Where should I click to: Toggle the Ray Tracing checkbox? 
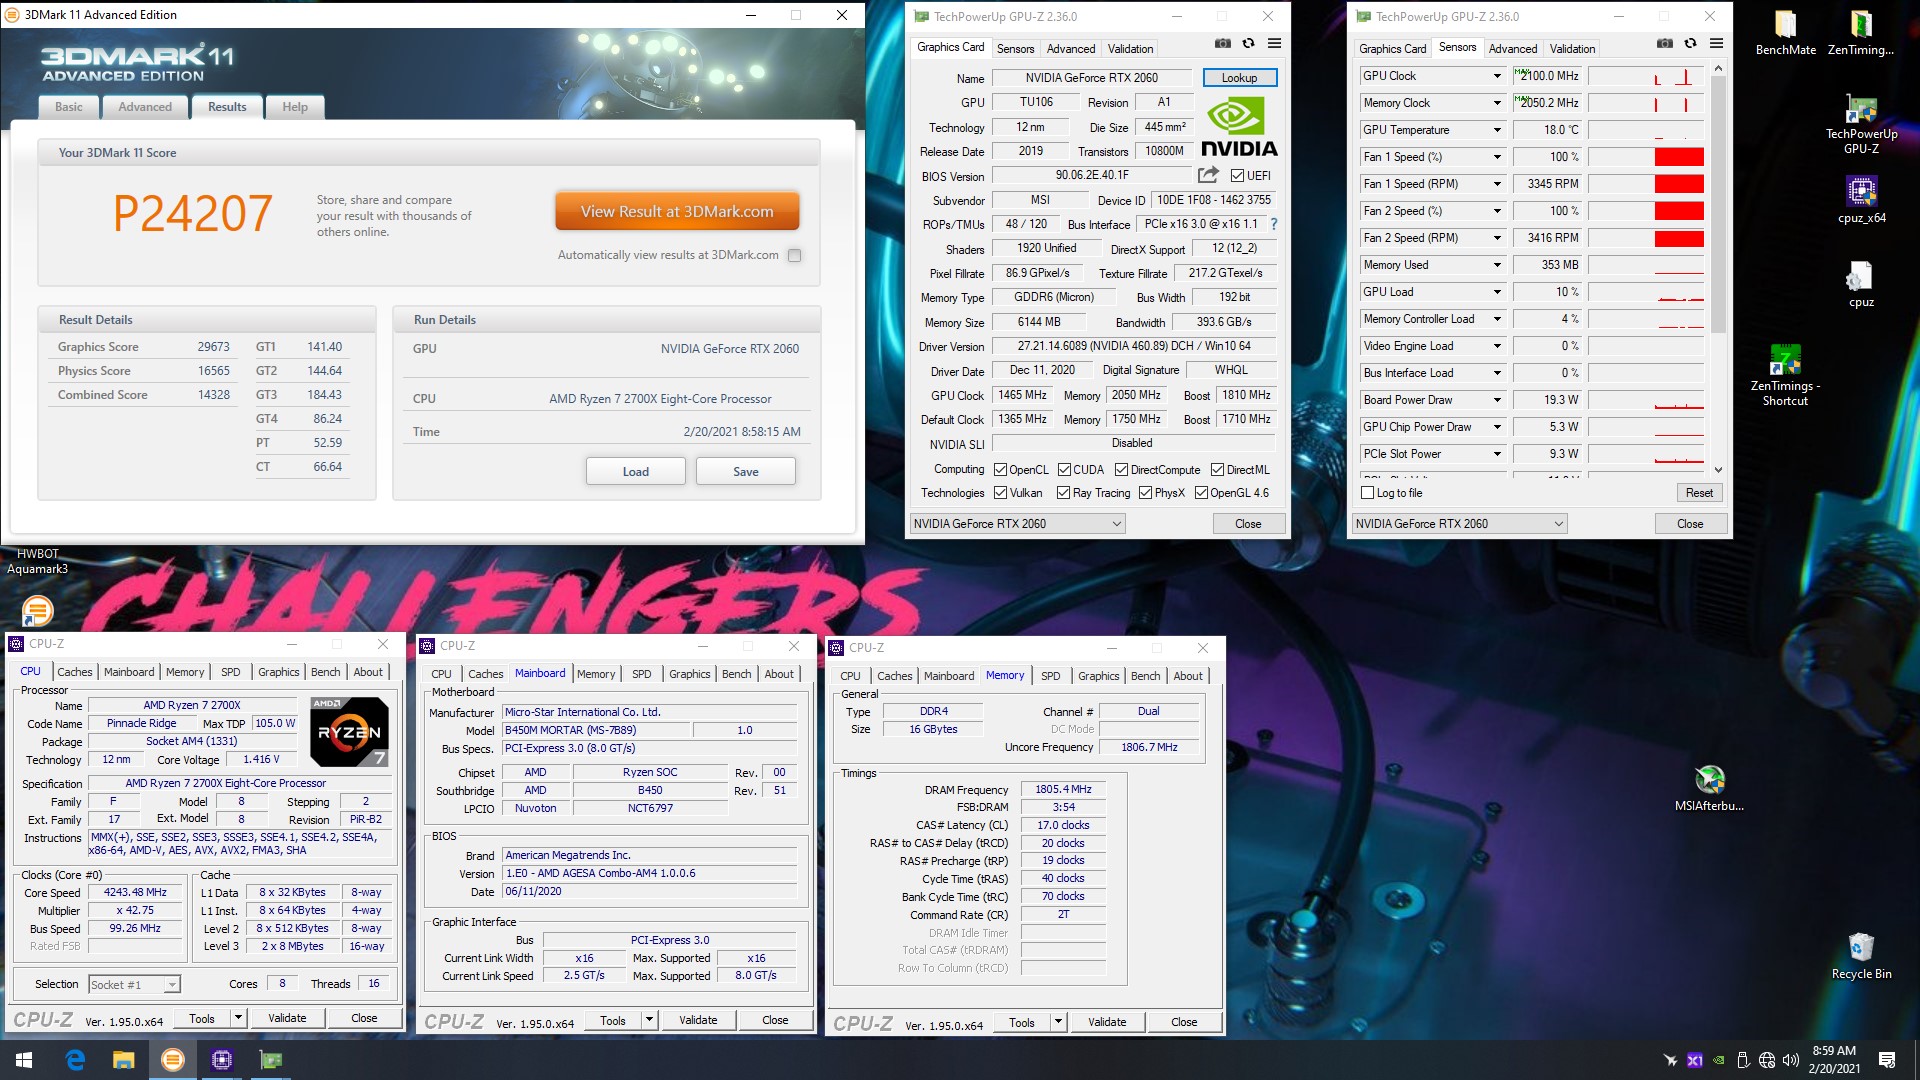point(1062,493)
